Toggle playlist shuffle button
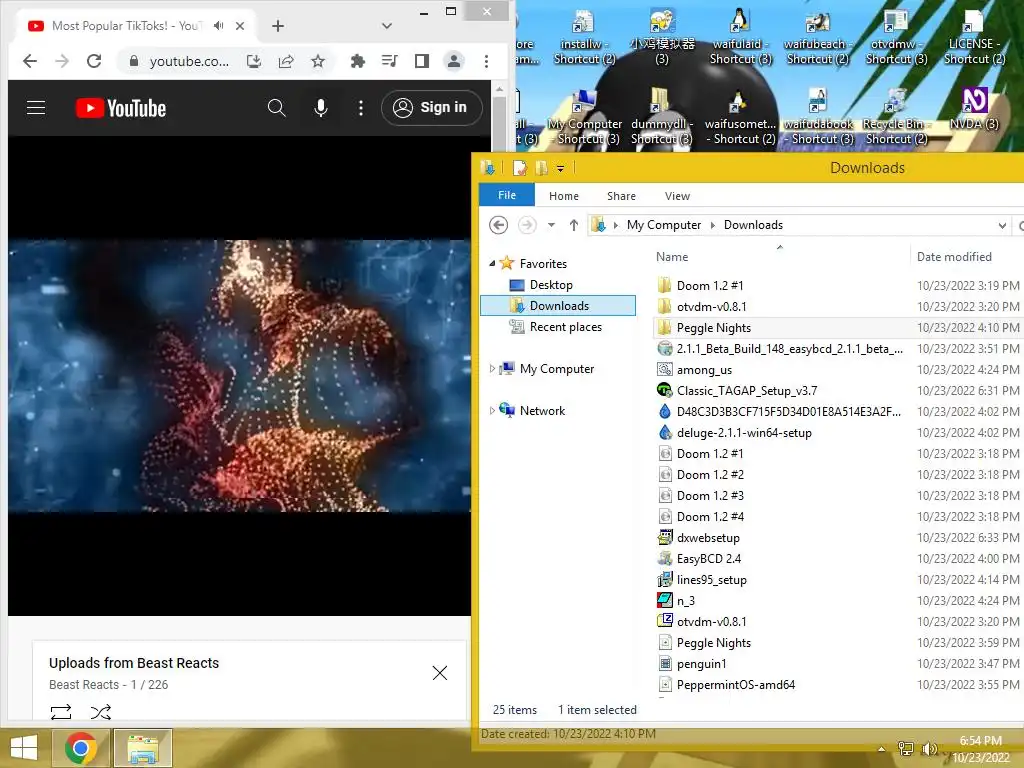The image size is (1024, 768). point(101,712)
